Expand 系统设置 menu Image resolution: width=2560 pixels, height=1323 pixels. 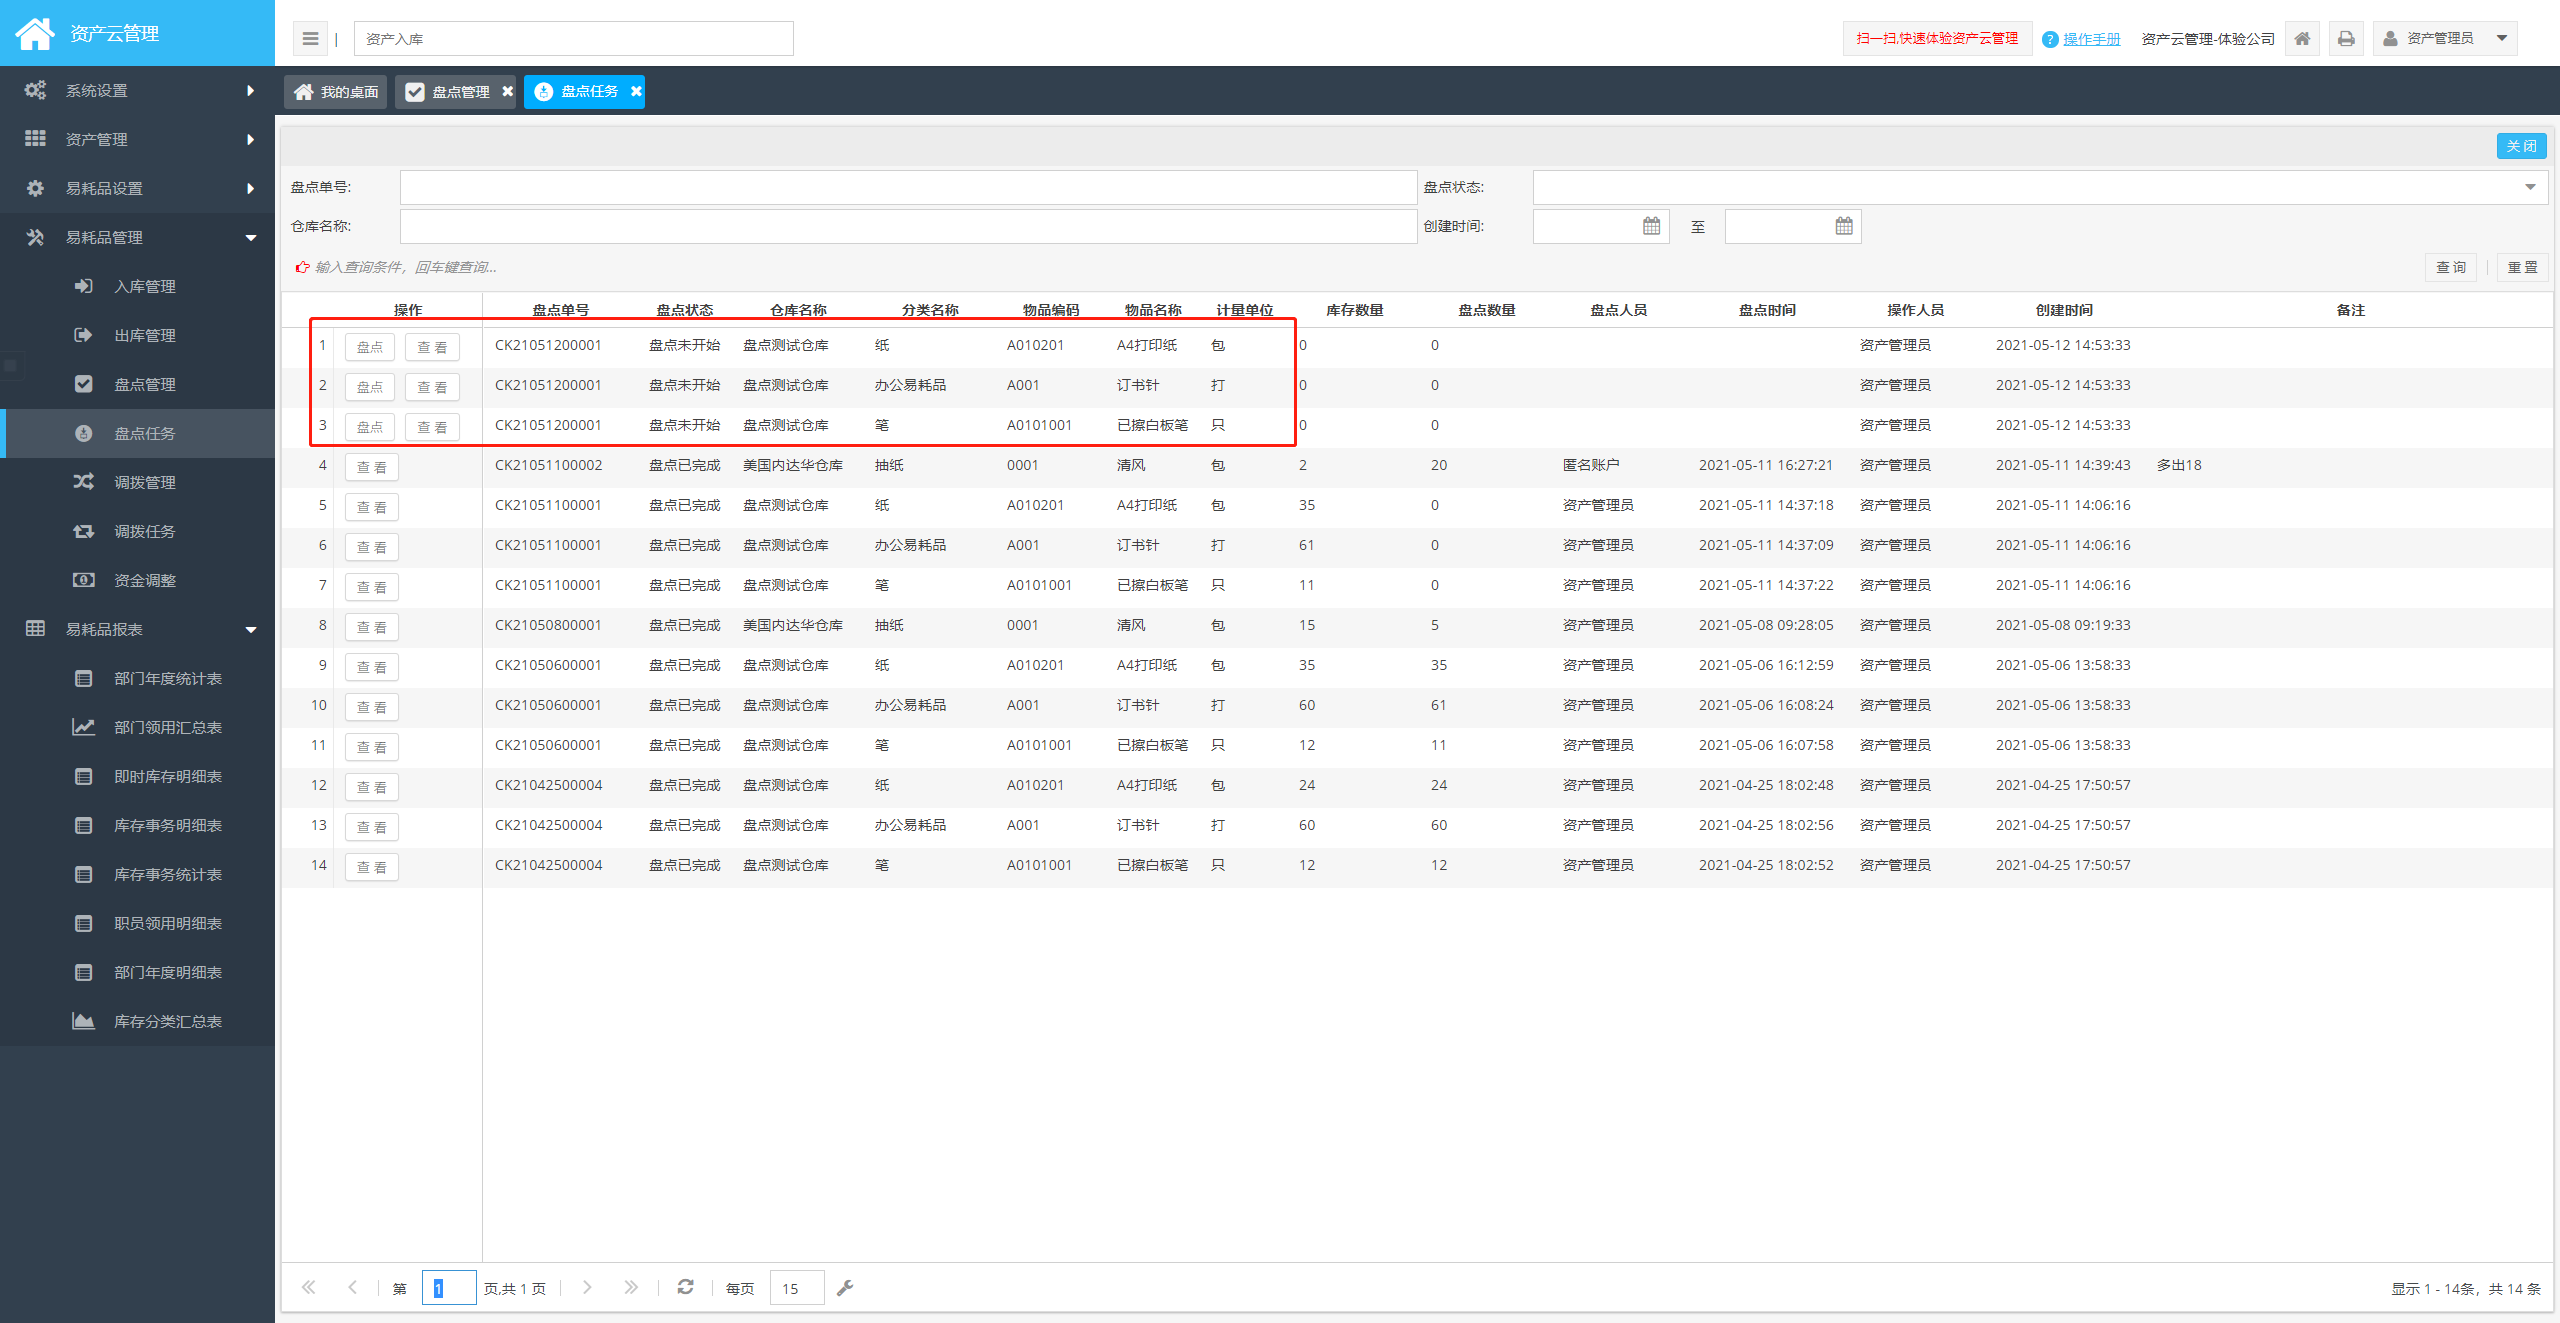point(137,90)
